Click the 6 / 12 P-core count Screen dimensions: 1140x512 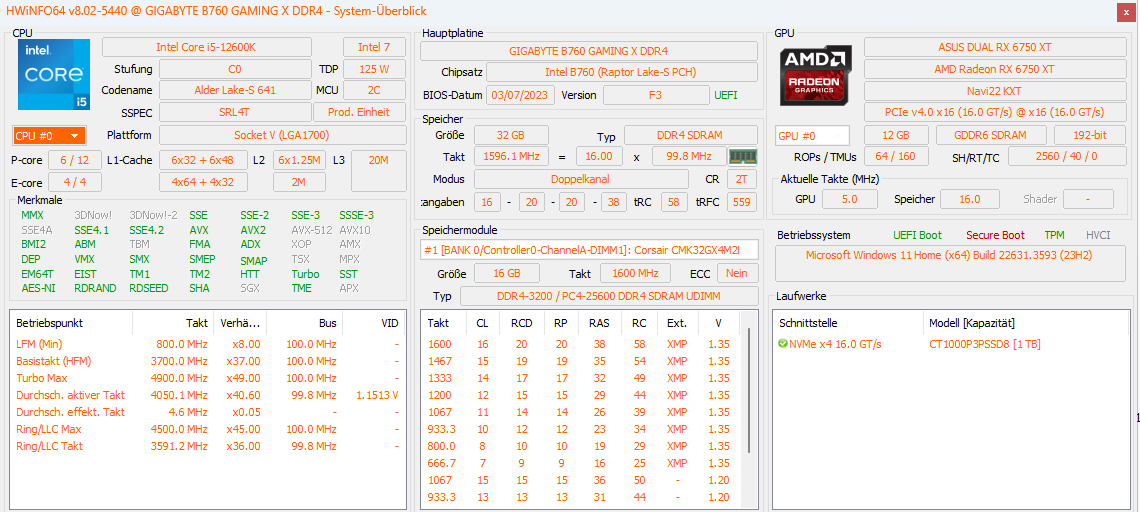pos(75,160)
